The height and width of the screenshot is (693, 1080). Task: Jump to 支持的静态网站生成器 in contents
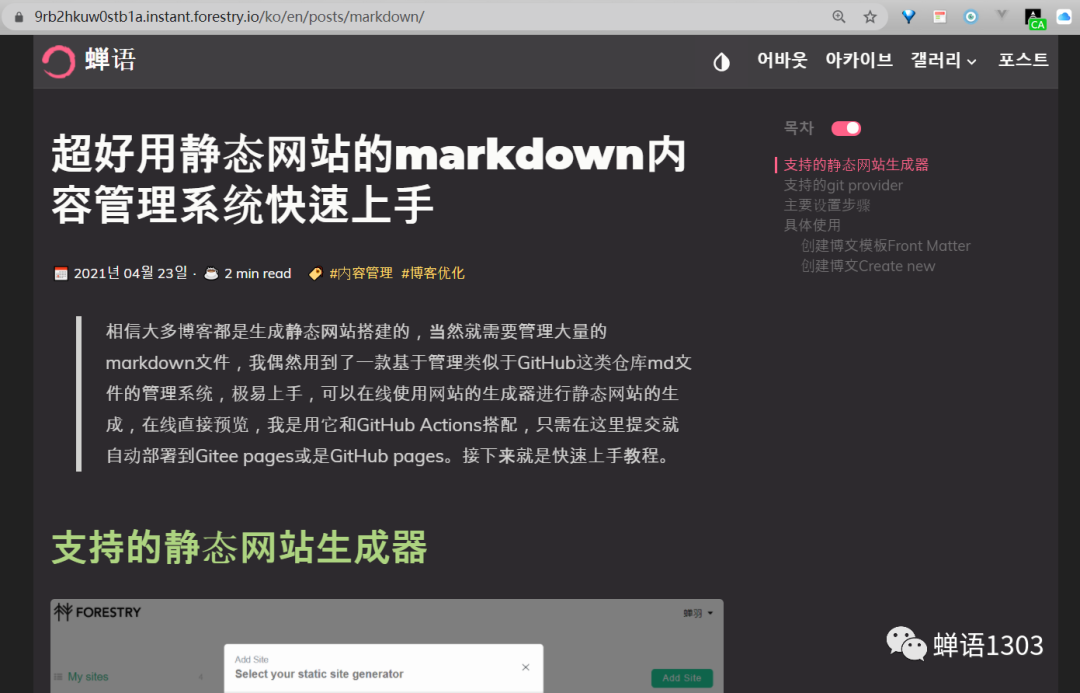(856, 165)
